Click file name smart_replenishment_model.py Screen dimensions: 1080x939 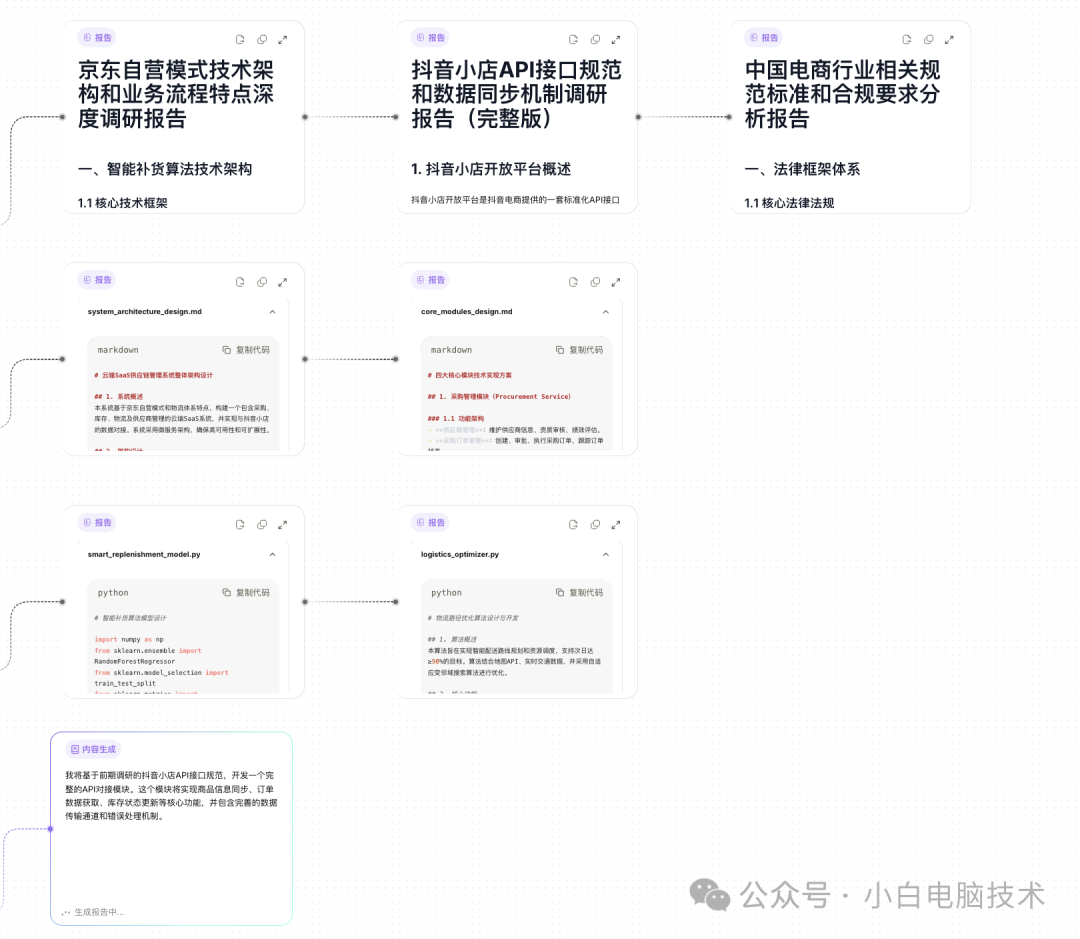(144, 555)
